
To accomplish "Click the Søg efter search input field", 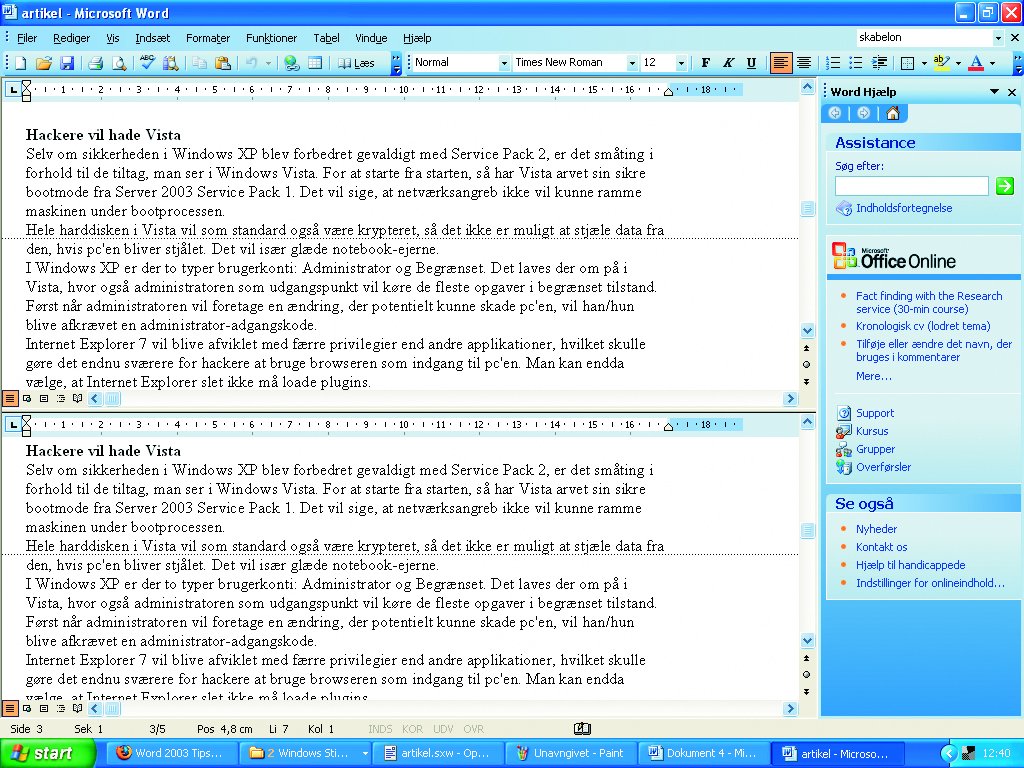I will [911, 186].
